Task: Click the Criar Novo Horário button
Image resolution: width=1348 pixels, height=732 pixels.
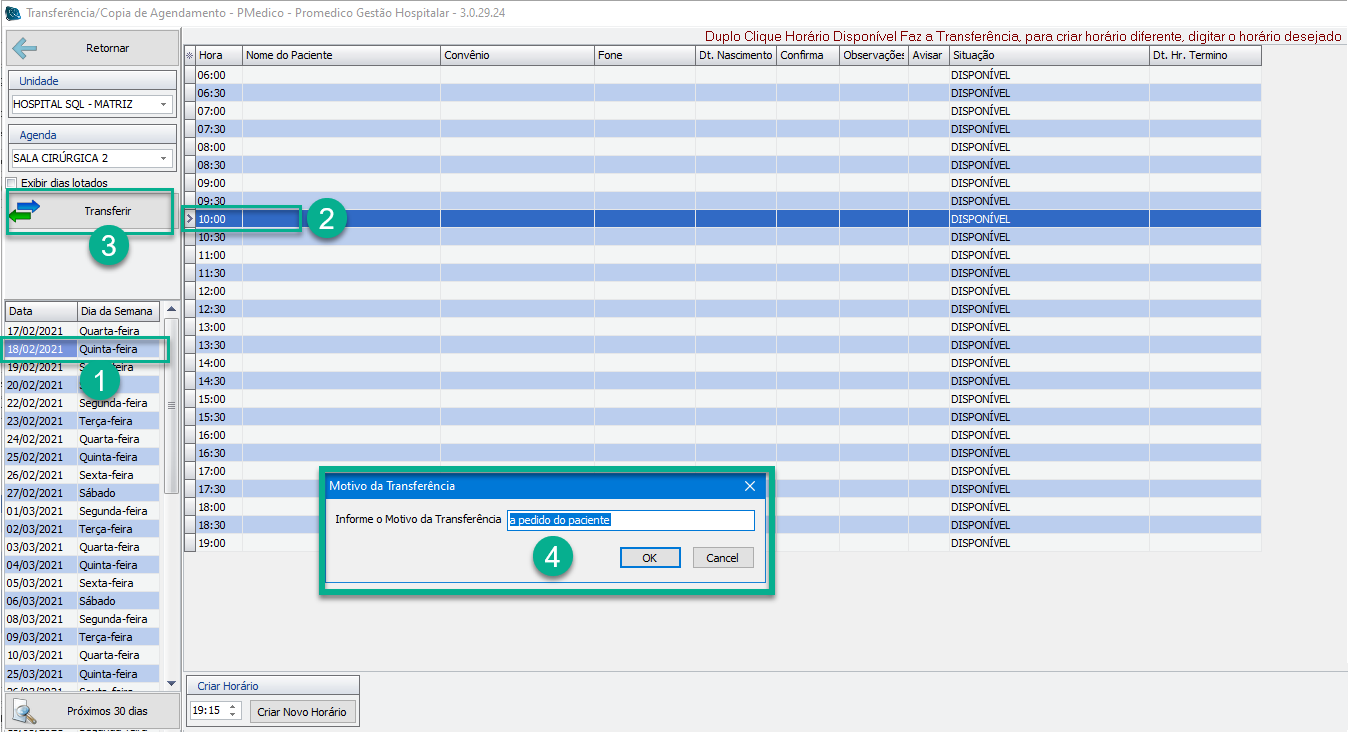Action: click(x=302, y=712)
